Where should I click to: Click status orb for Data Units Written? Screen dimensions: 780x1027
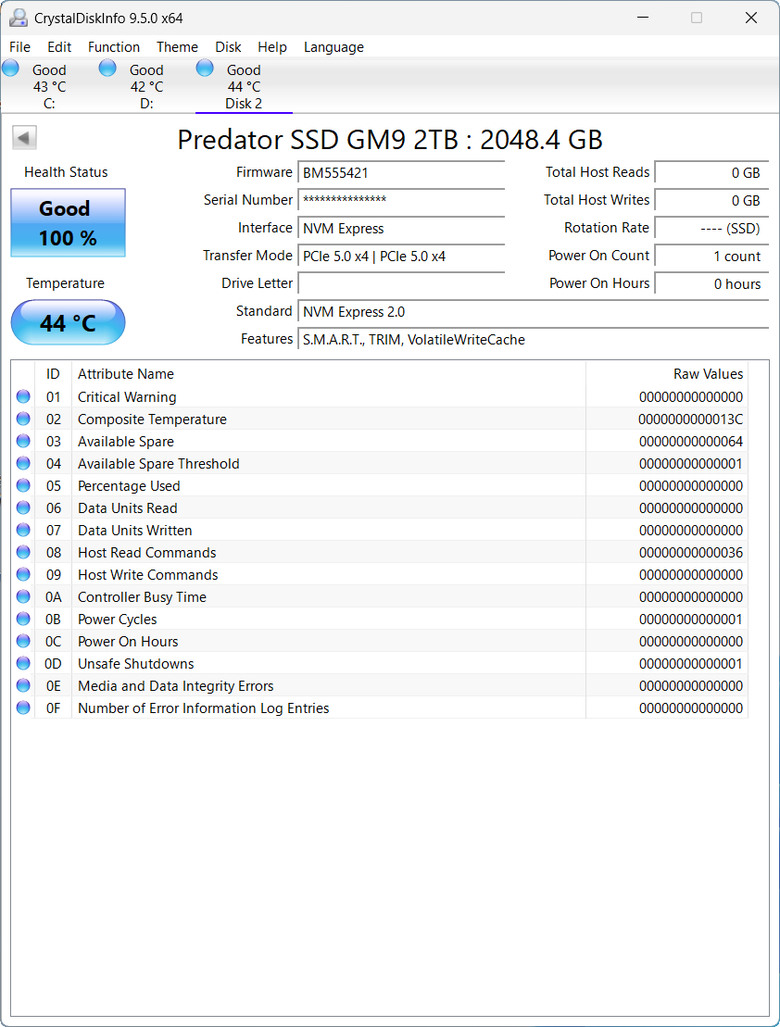[24, 530]
